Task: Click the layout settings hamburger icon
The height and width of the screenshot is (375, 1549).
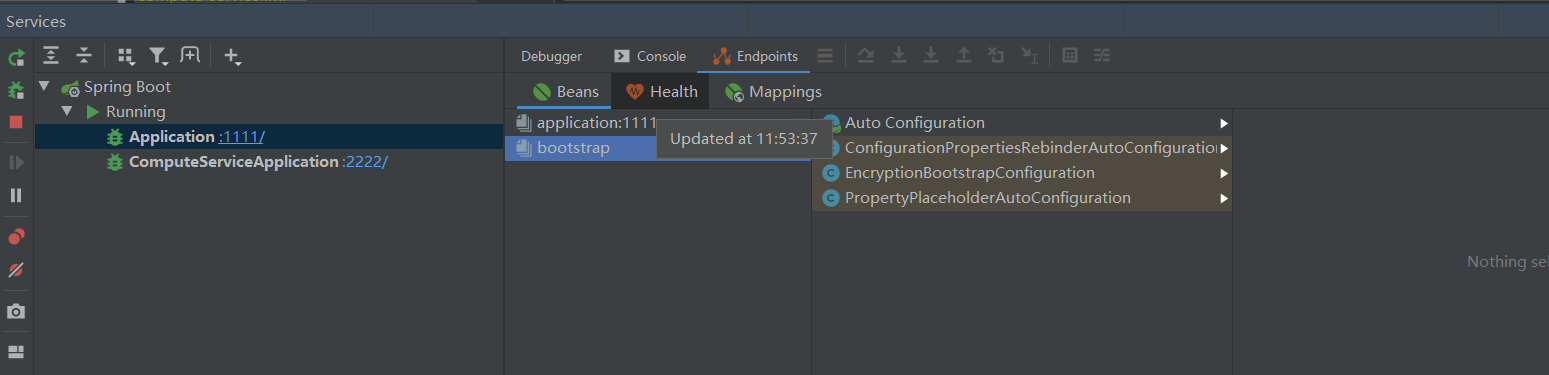Action: pyautogui.click(x=825, y=56)
